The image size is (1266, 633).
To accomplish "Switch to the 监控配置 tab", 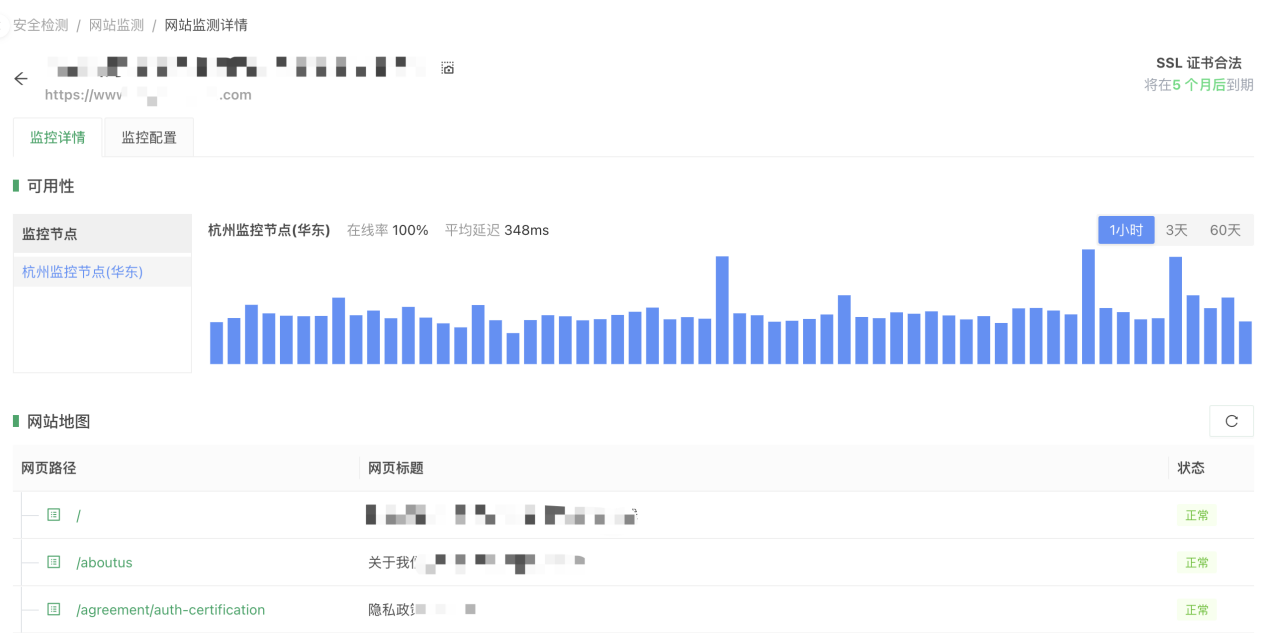I will [149, 138].
